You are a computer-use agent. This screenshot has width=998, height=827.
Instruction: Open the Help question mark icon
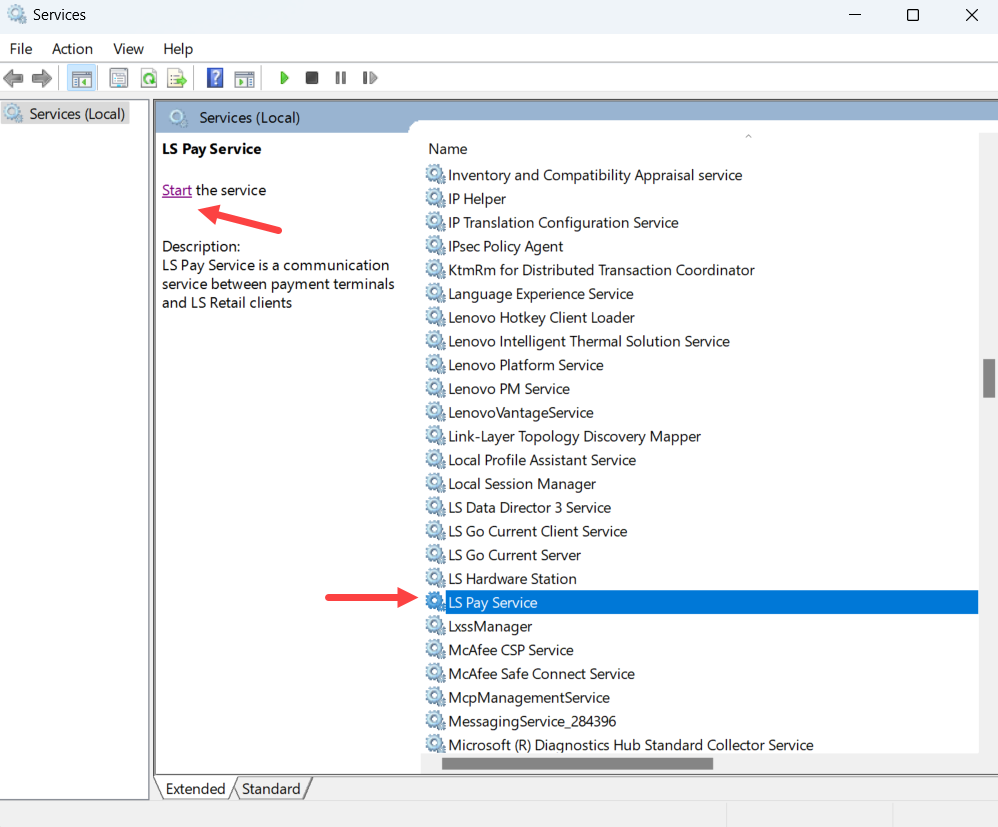pos(215,78)
